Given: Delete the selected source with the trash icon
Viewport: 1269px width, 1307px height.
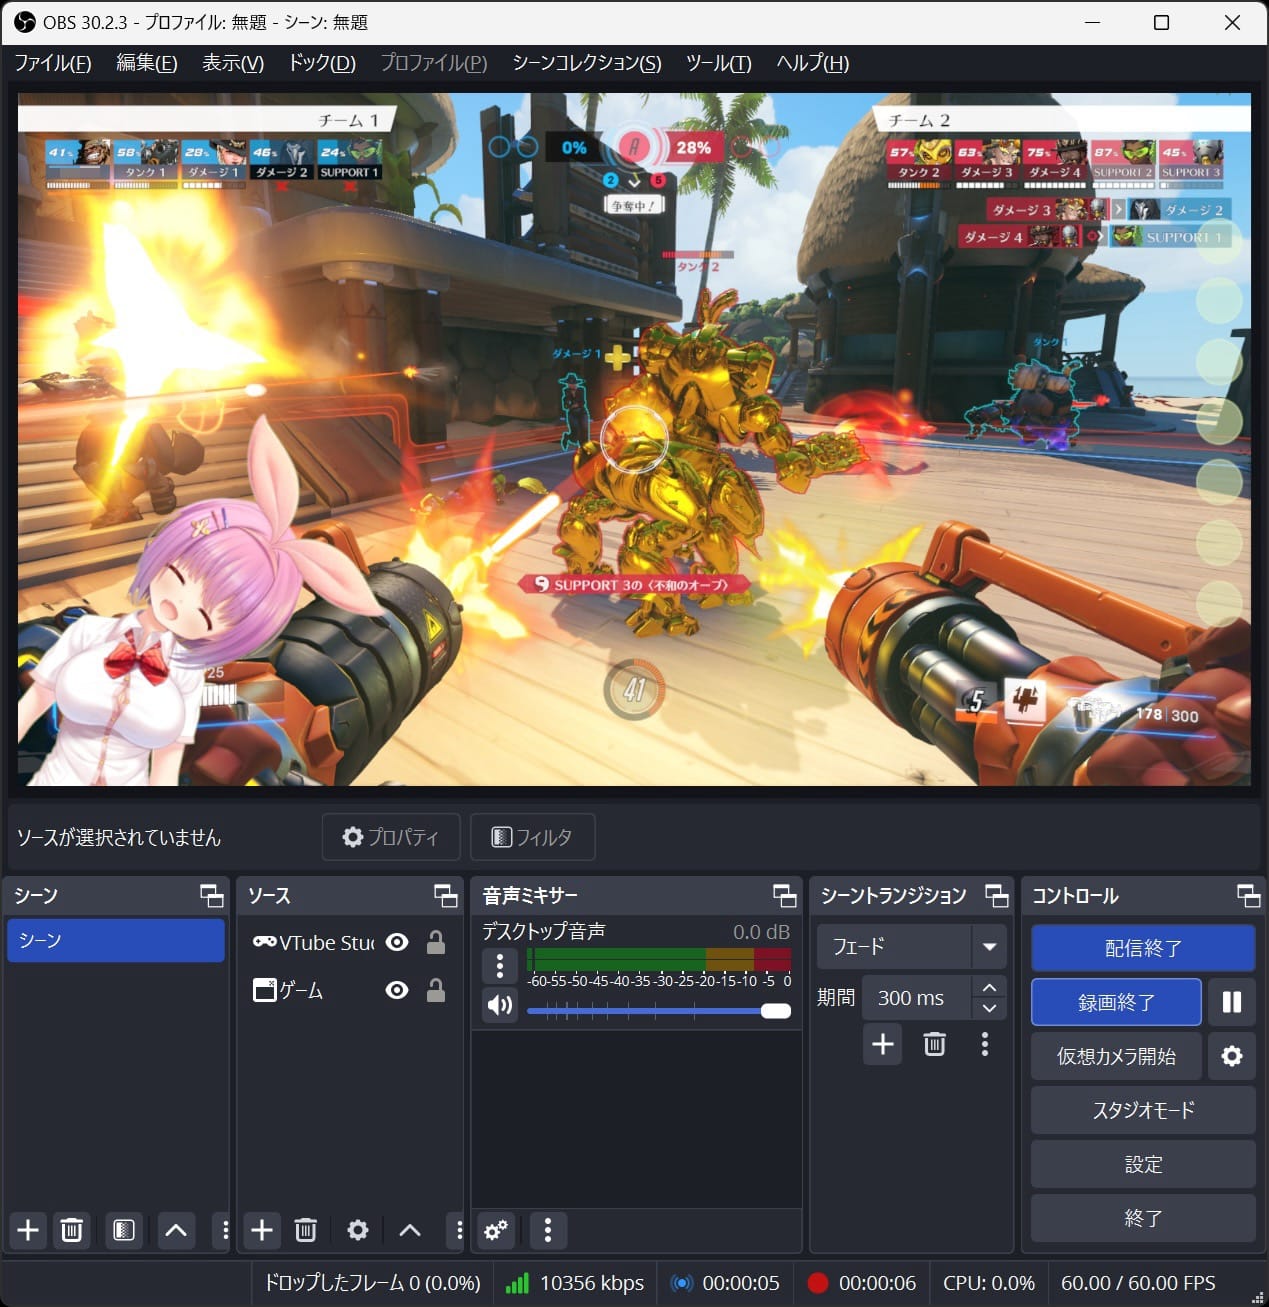Looking at the screenshot, I should [x=306, y=1229].
